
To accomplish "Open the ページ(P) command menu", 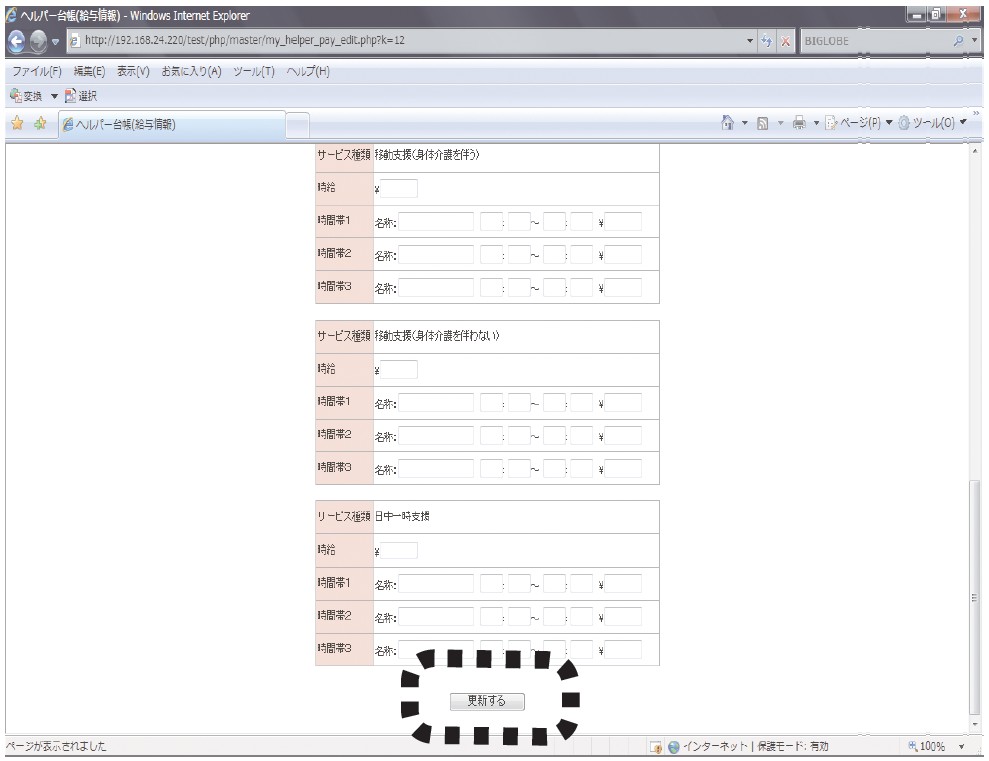I will pos(858,123).
